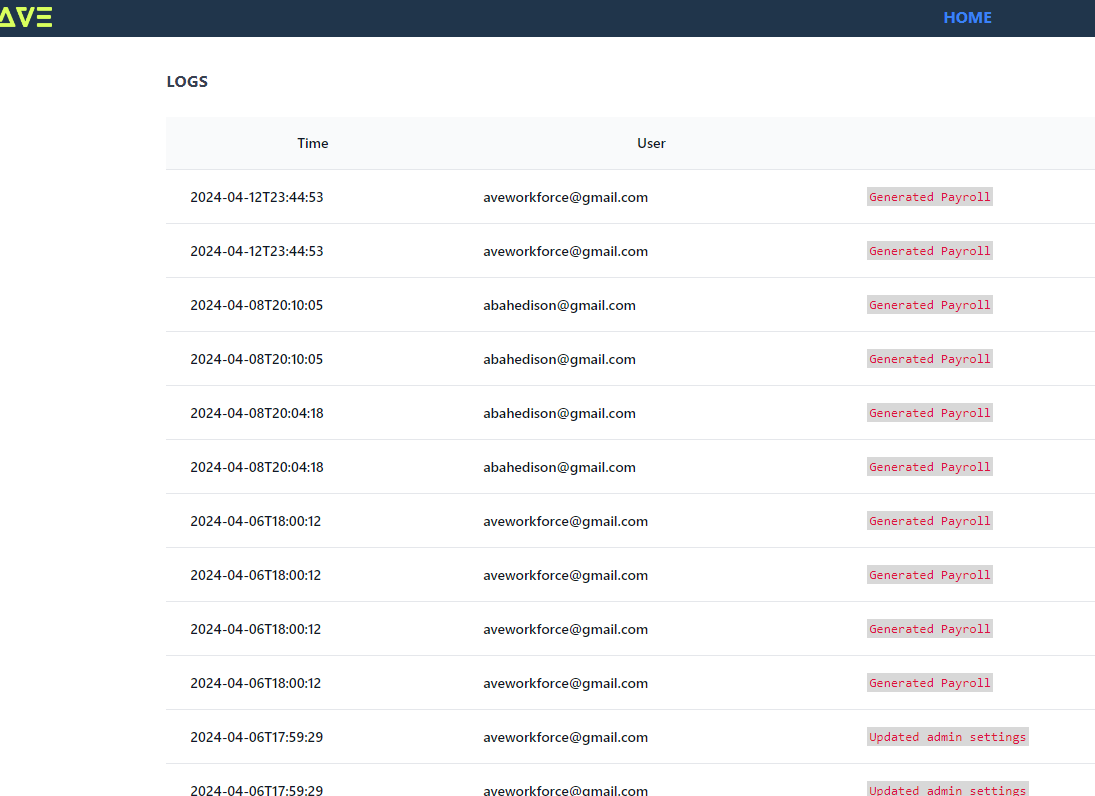Click the timestamp 2024-04-06T17:59:29
Image resolution: width=1095 pixels, height=796 pixels.
(x=256, y=737)
